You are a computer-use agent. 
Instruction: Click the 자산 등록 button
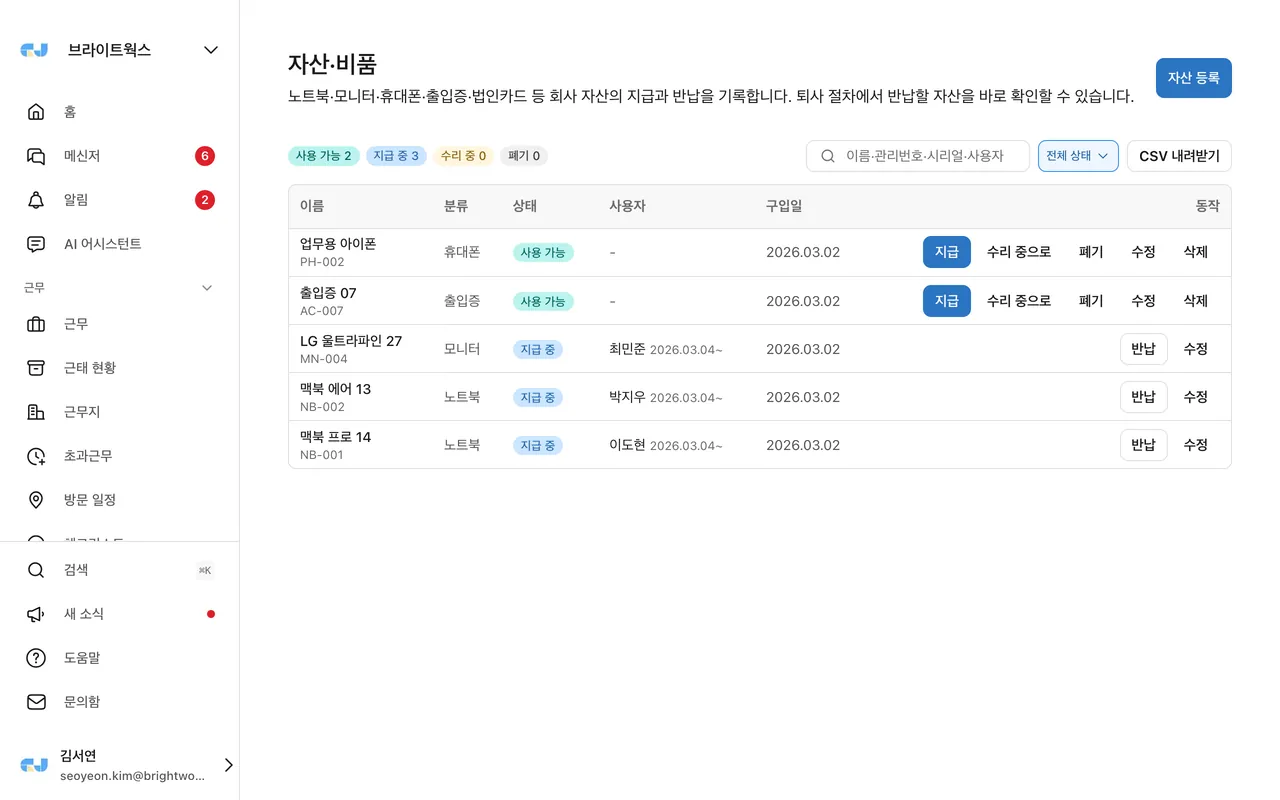pyautogui.click(x=1194, y=78)
